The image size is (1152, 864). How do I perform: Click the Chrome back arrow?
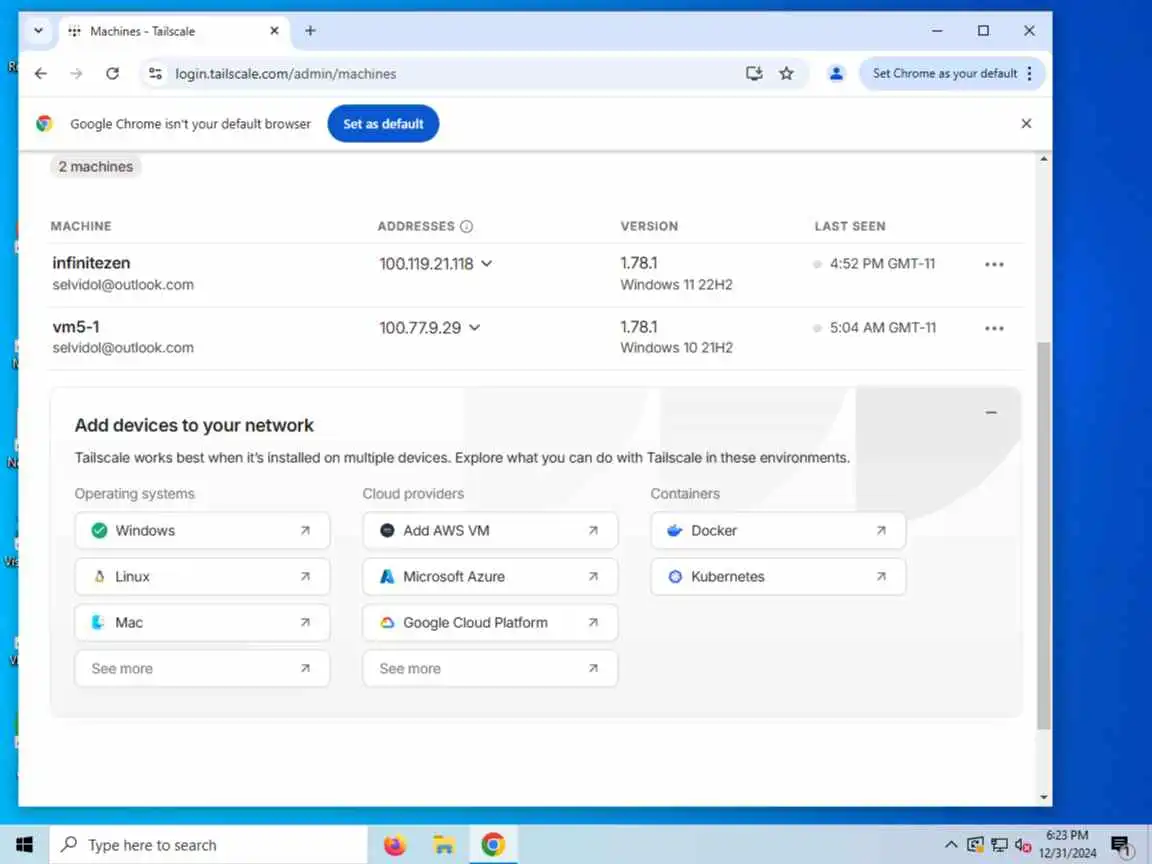click(41, 73)
